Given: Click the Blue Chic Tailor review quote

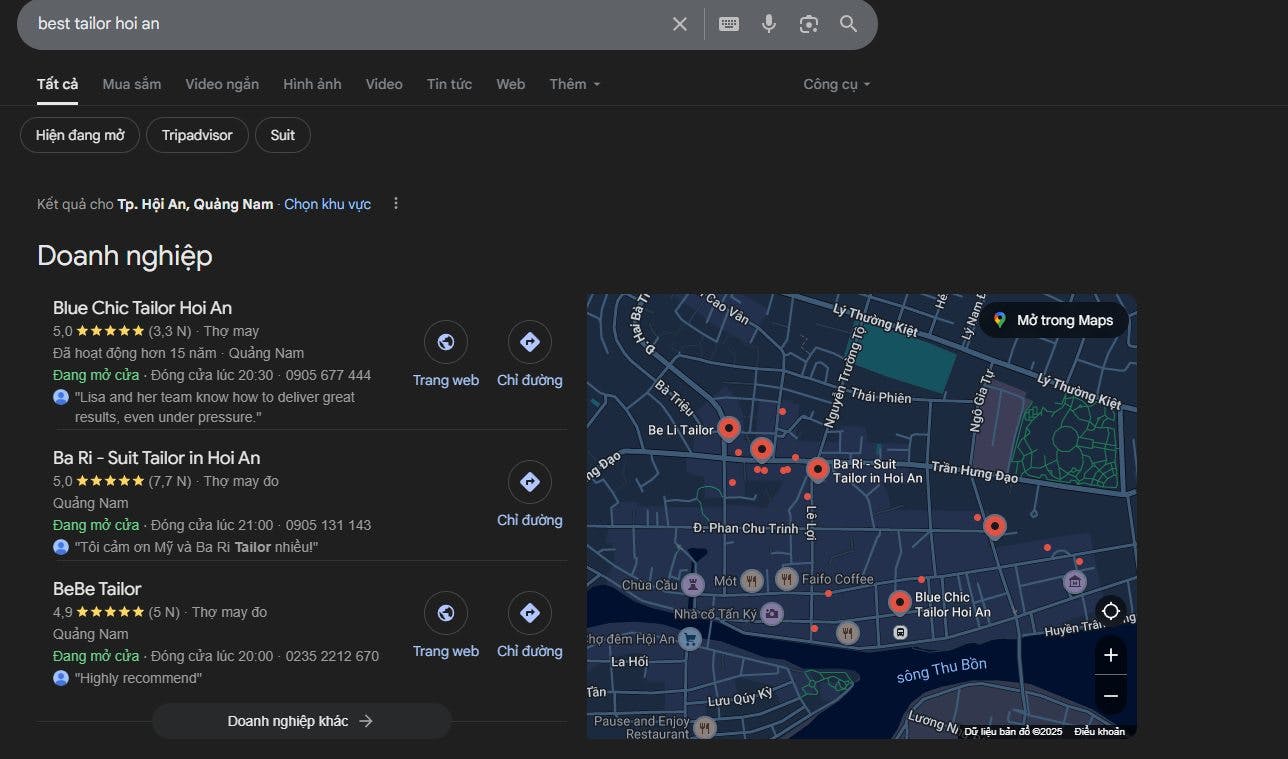Looking at the screenshot, I should tap(215, 407).
